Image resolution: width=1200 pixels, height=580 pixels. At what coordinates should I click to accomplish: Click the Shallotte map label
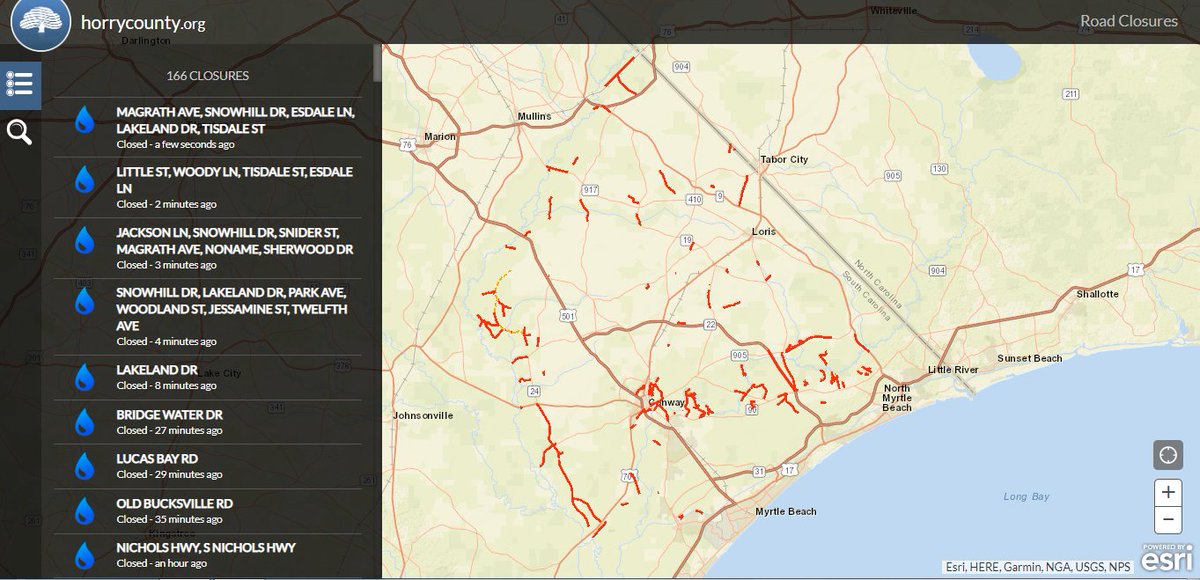point(1097,294)
